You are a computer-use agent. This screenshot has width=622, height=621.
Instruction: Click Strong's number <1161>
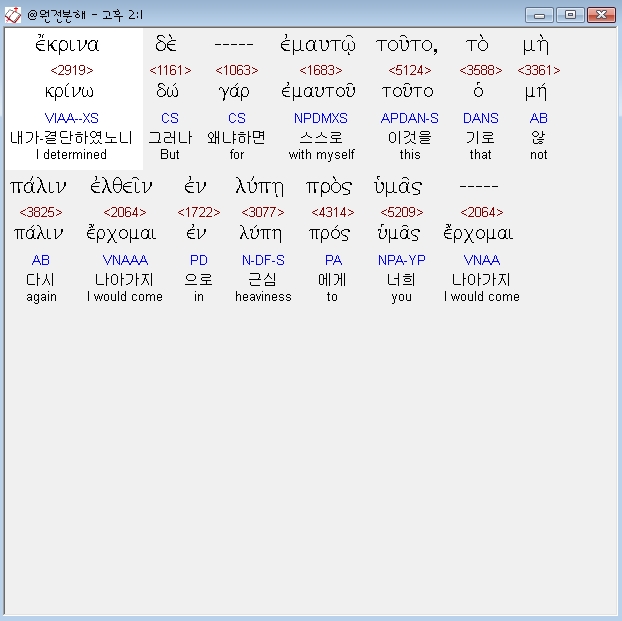(170, 70)
